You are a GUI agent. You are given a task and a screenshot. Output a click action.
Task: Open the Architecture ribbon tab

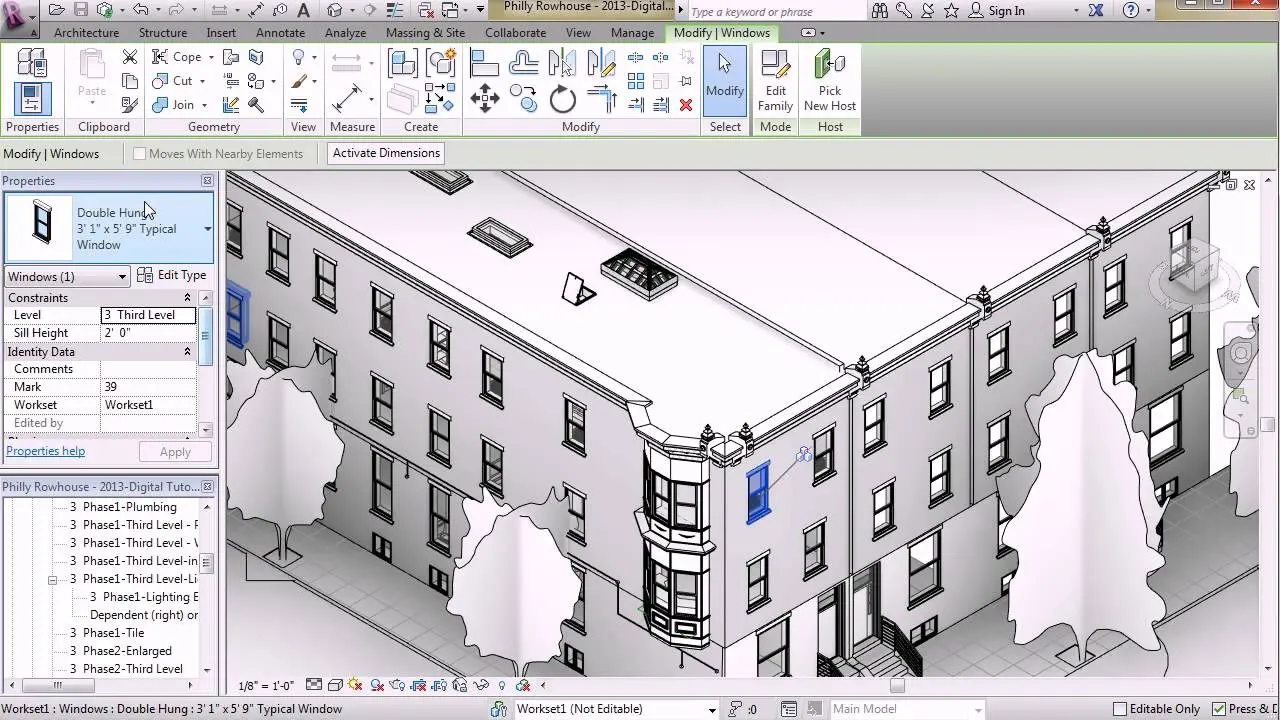(x=86, y=33)
